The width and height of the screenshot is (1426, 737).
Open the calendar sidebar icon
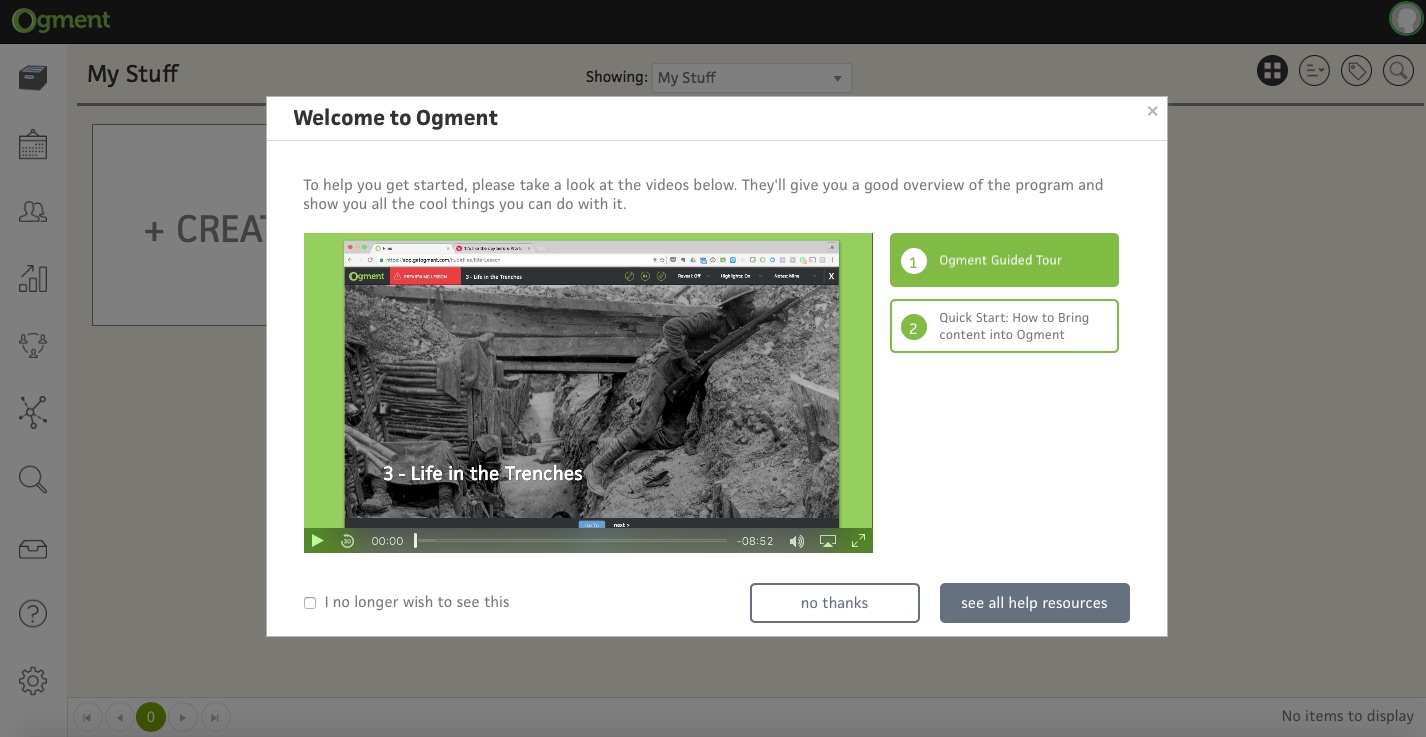click(33, 145)
